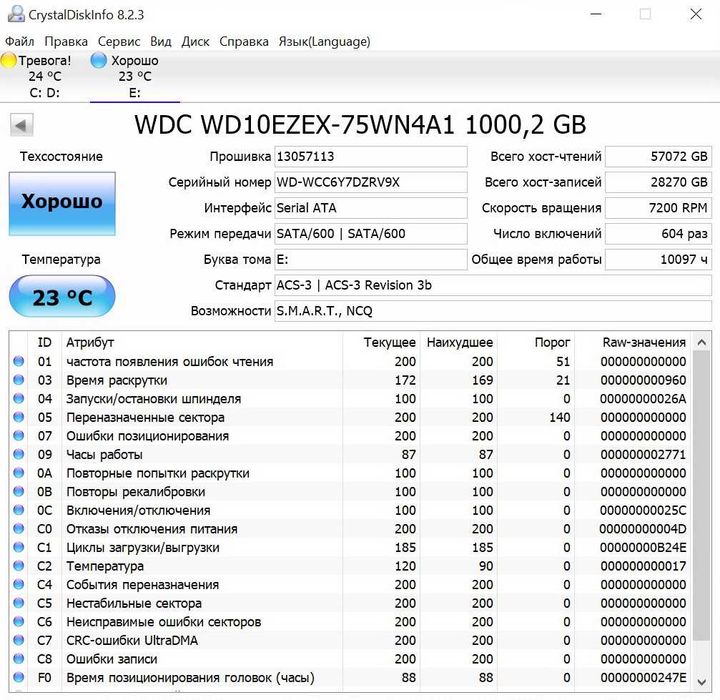Click the ID column header
The image size is (720, 700).
pos(45,343)
